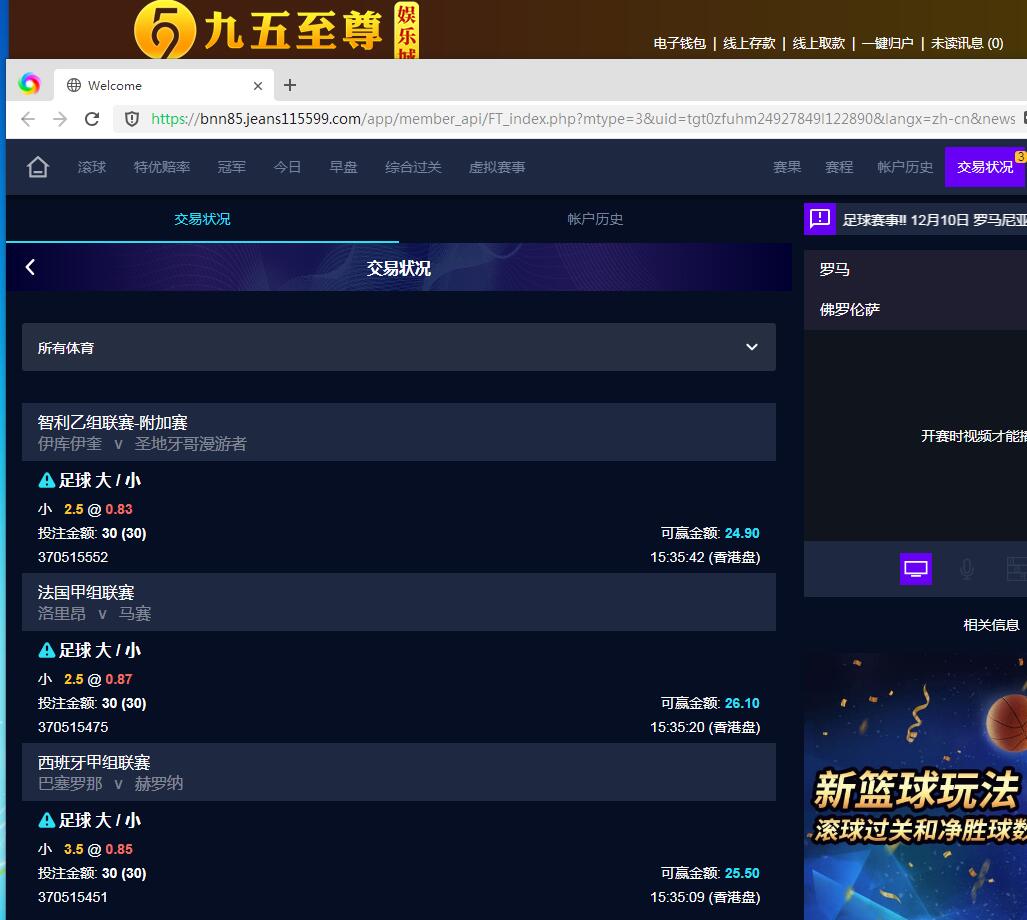This screenshot has width=1027, height=920.
Task: Click the shield security icon in the address bar
Action: tap(132, 119)
